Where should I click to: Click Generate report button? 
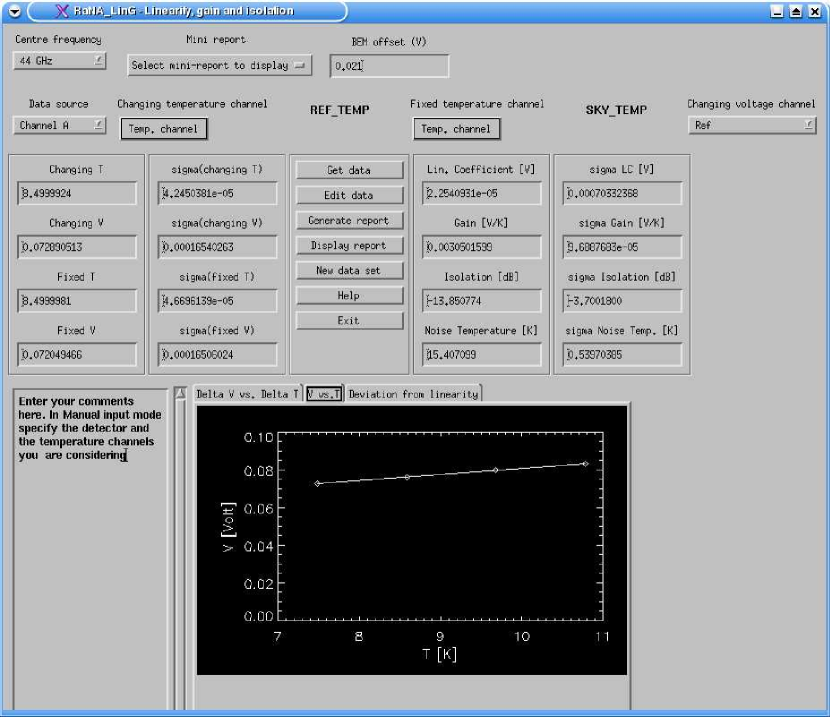click(x=348, y=221)
